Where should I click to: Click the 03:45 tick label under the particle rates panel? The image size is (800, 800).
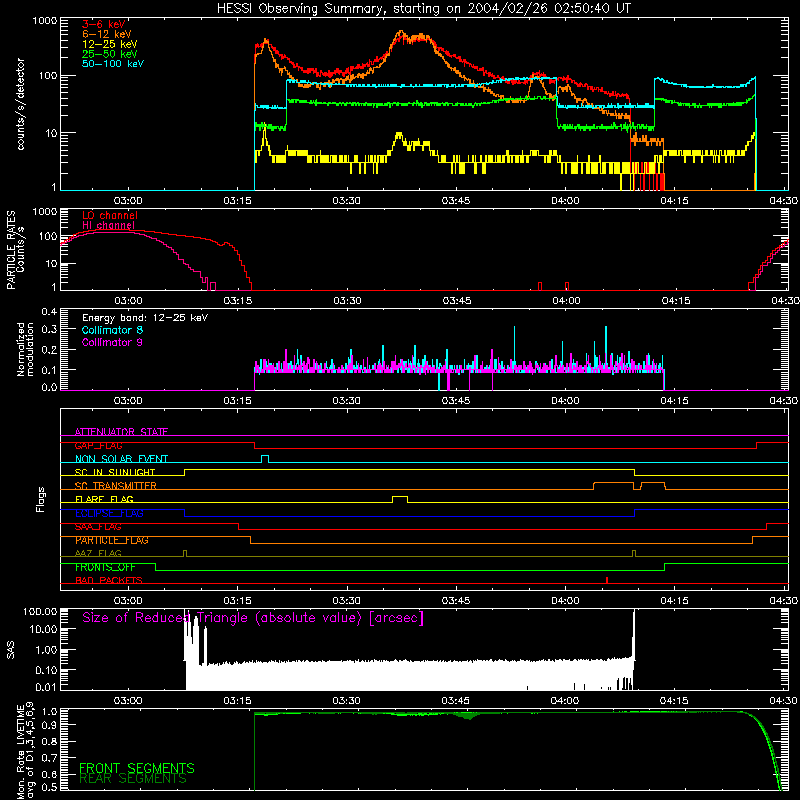click(x=456, y=301)
